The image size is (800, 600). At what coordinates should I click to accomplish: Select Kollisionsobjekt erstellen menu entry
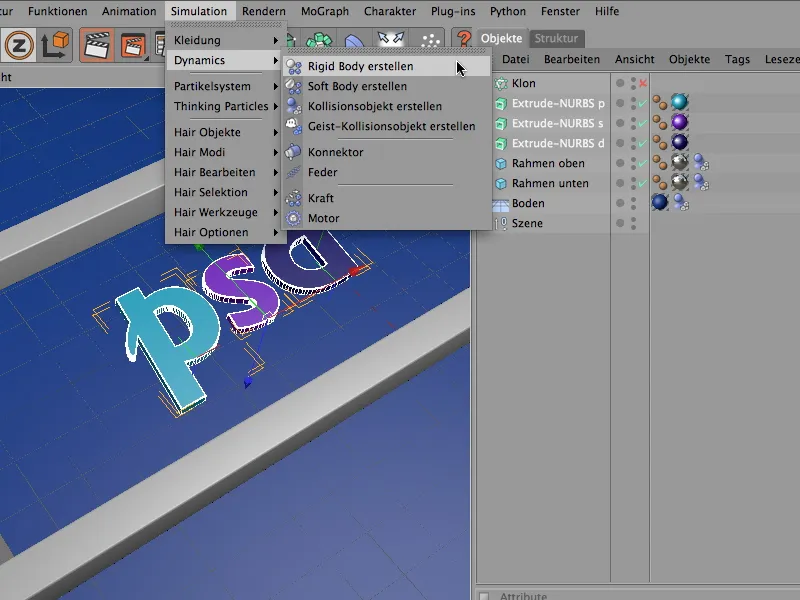click(x=374, y=106)
